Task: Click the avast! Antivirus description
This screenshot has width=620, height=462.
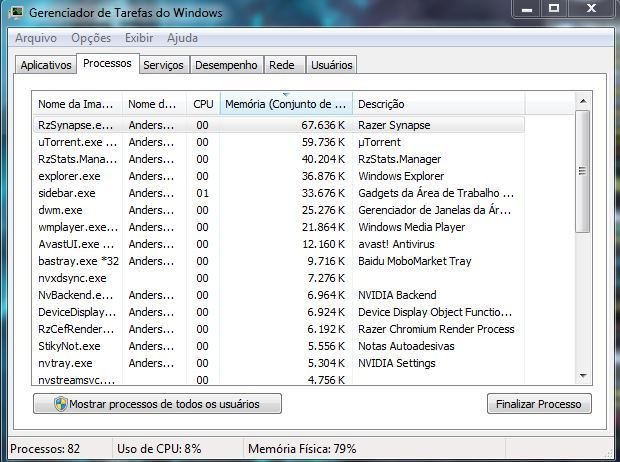Action: pos(396,244)
